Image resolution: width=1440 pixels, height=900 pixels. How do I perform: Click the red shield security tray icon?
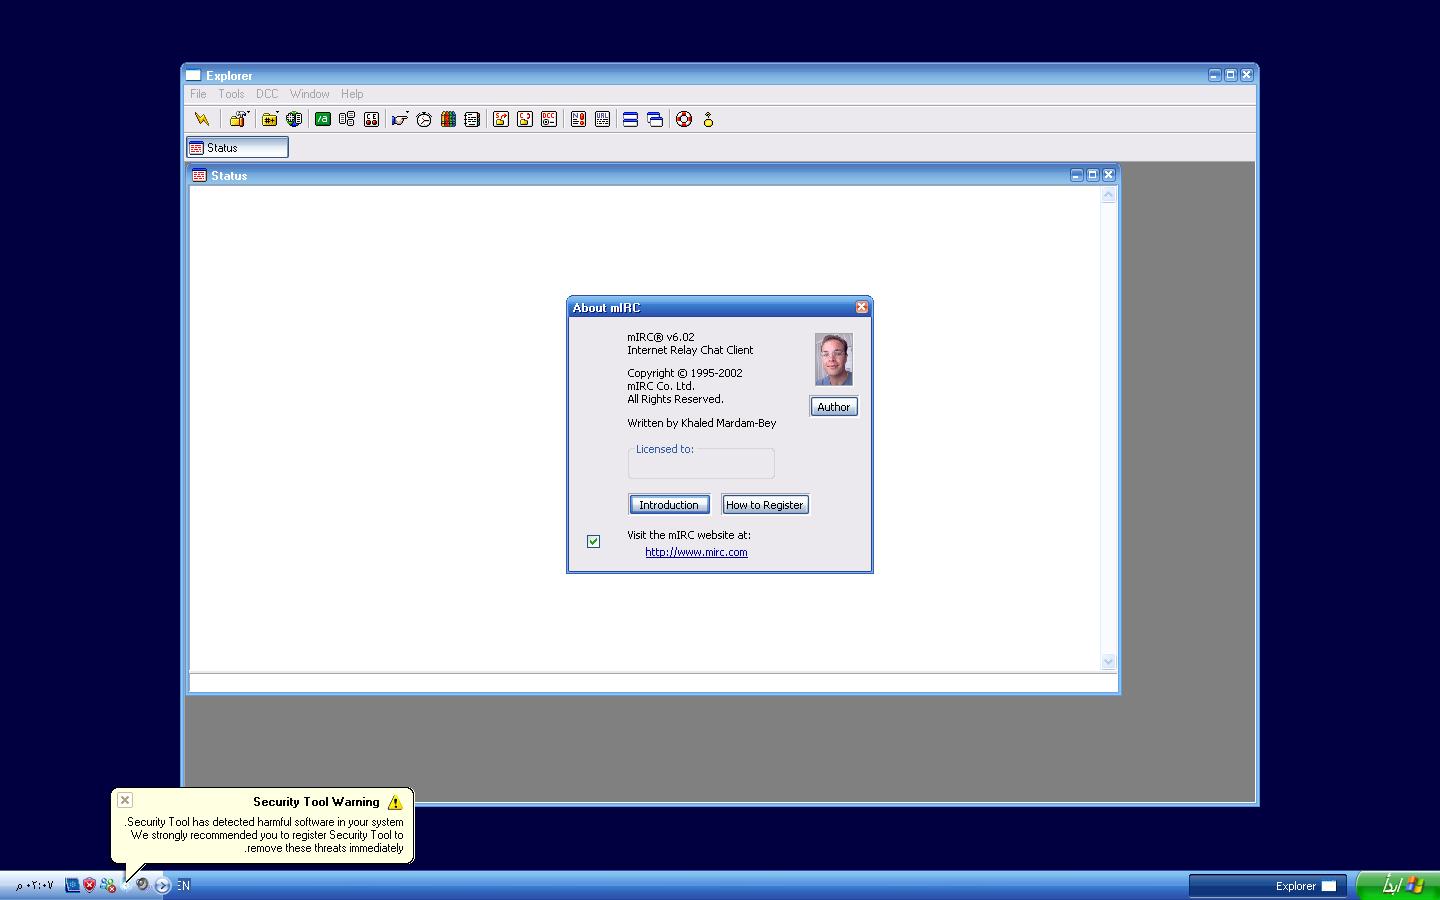tap(89, 885)
